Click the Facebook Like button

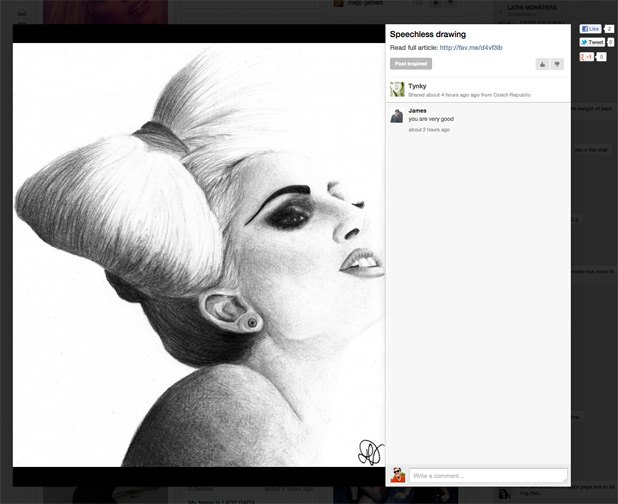click(590, 29)
